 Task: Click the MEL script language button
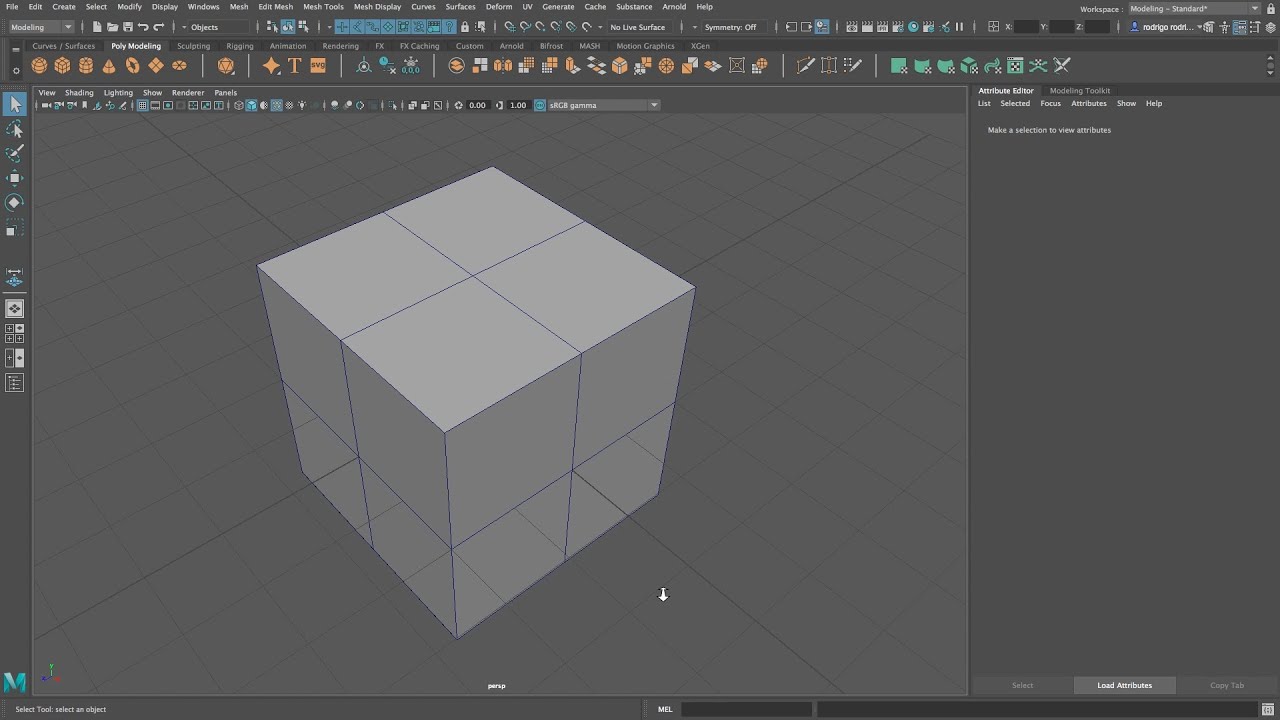tap(665, 709)
